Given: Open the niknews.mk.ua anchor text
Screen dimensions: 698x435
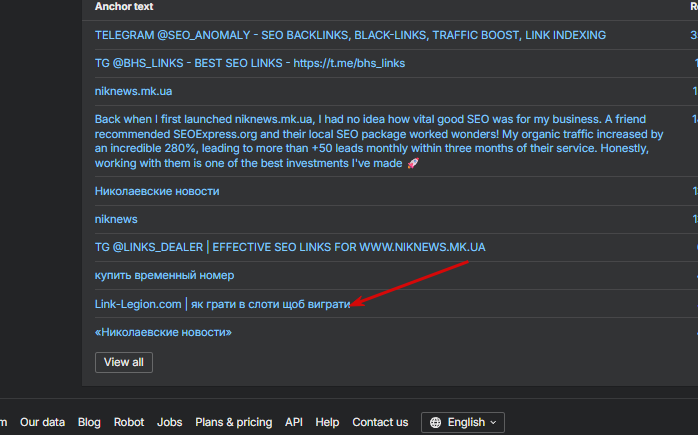Looking at the screenshot, I should [133, 91].
